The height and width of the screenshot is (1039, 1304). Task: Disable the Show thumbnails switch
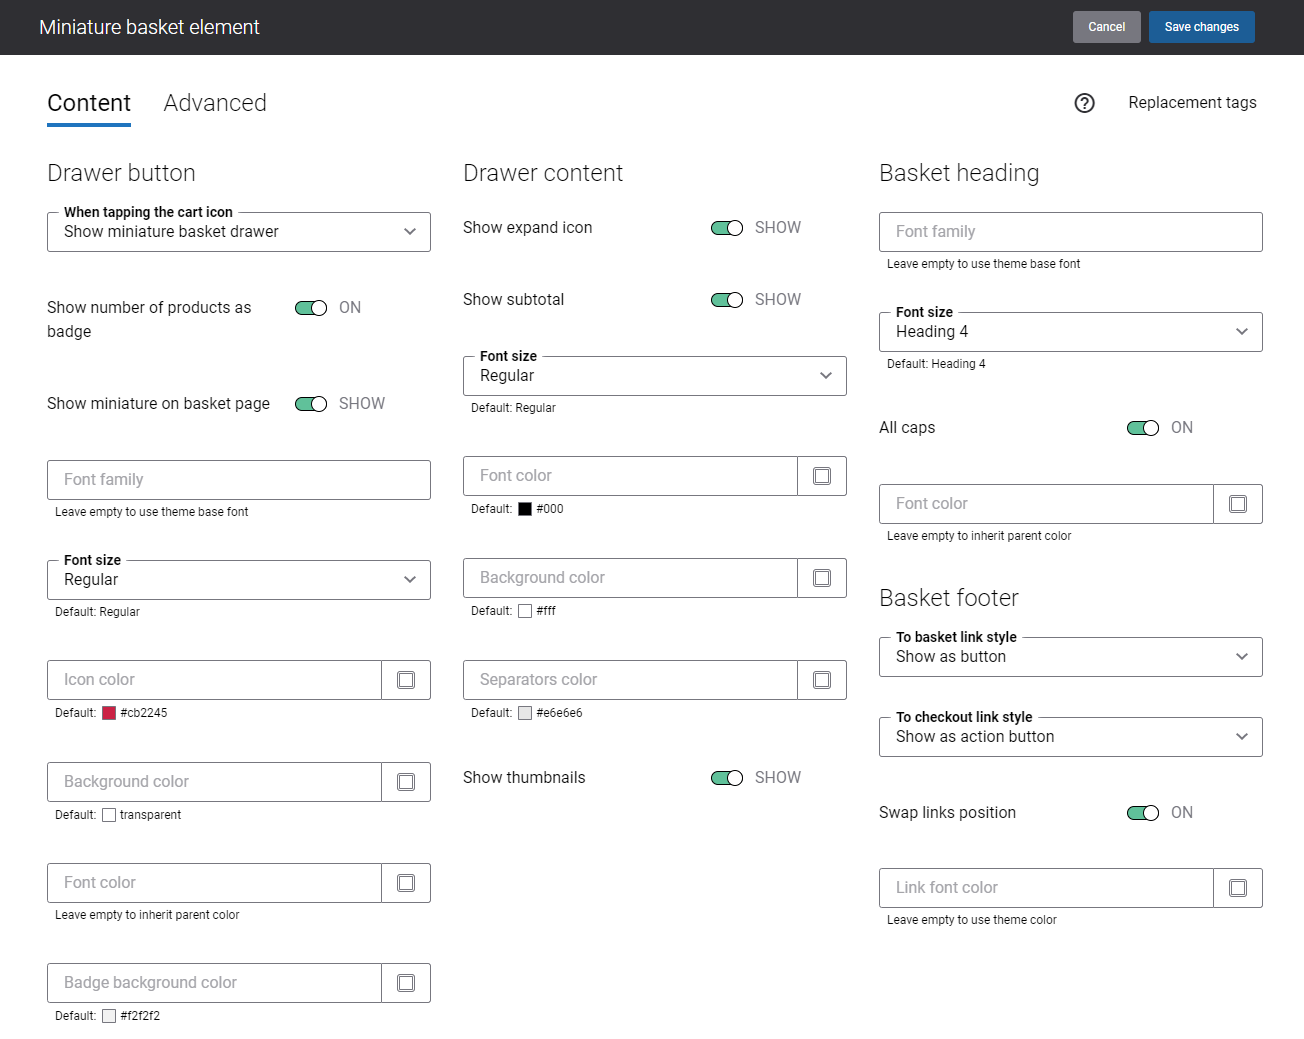727,778
